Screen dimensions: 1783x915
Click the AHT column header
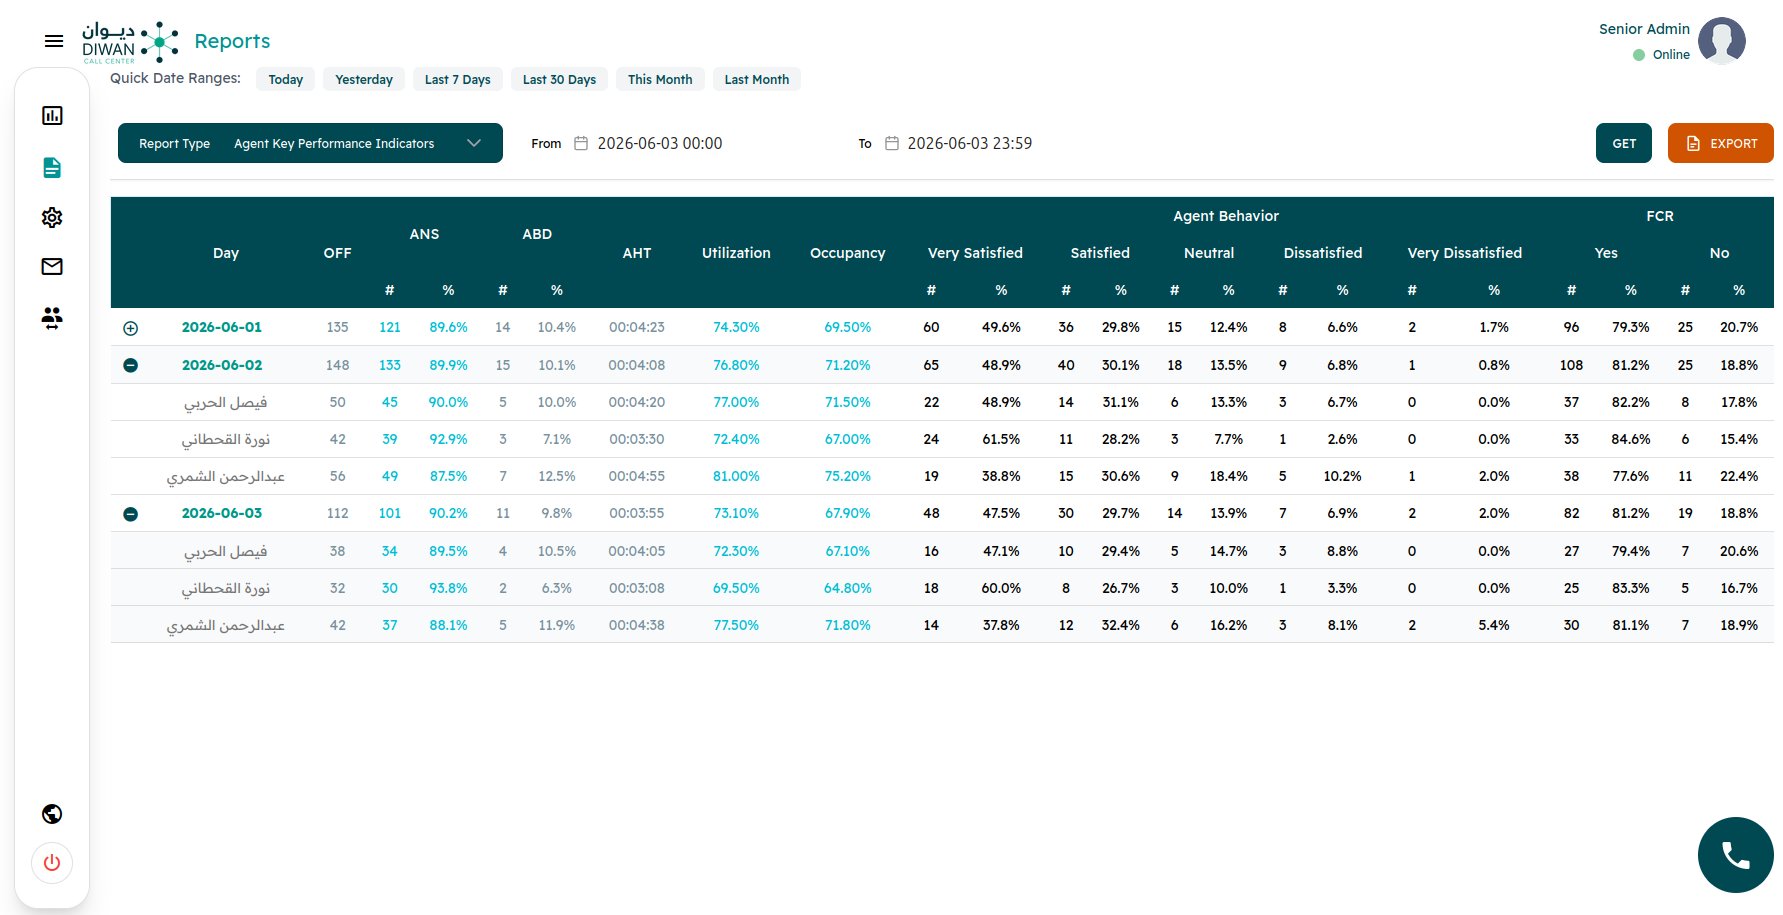637,253
